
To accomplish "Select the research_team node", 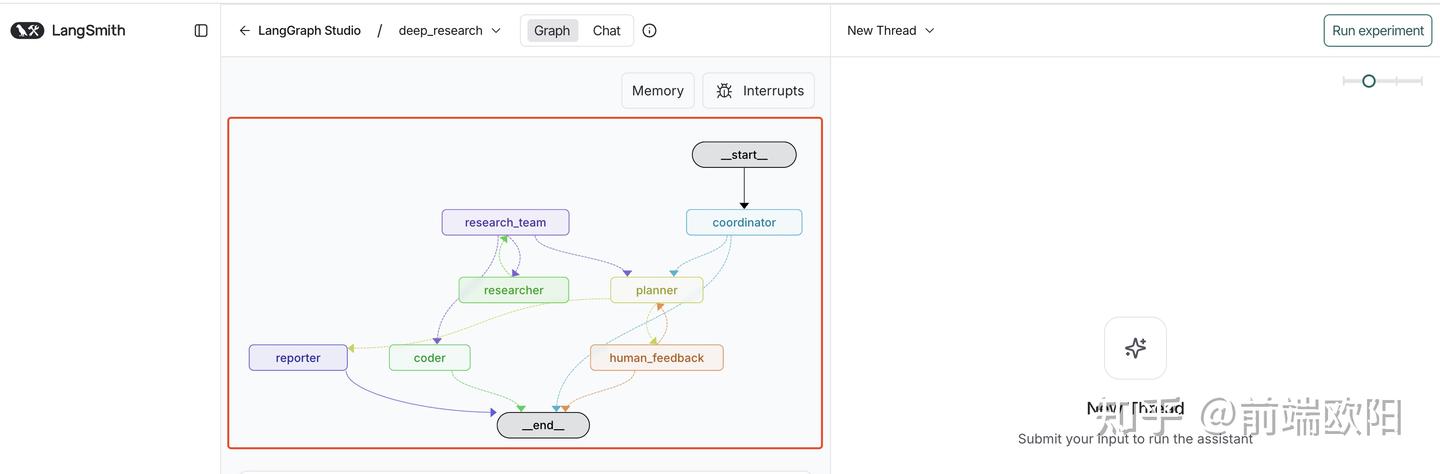I will coord(506,222).
